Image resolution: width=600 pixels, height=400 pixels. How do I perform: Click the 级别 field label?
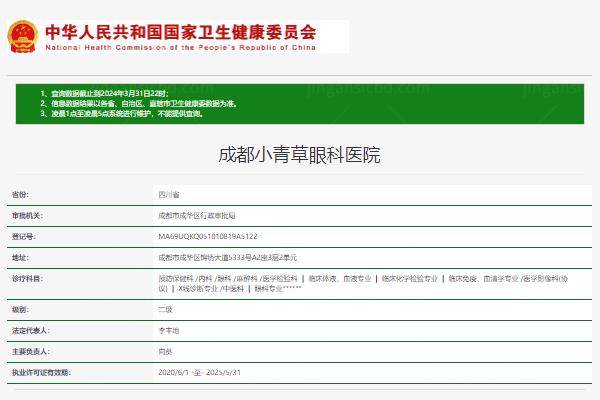coord(20,309)
